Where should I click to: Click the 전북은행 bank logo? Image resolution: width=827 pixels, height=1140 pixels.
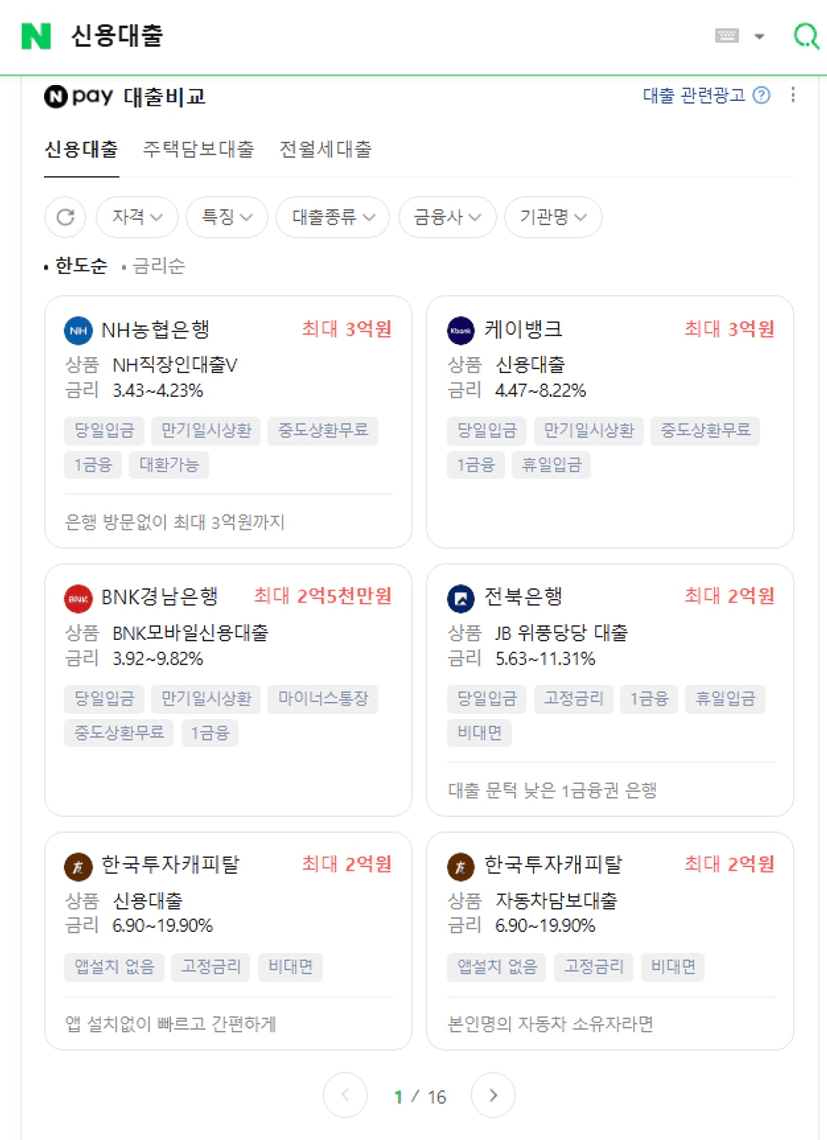click(x=461, y=598)
